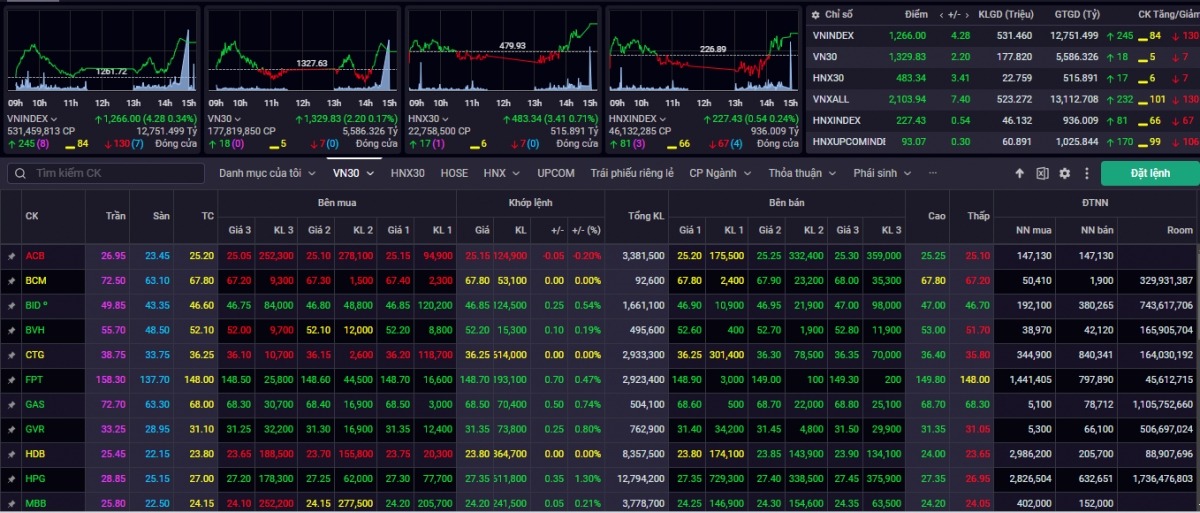The width and height of the screenshot is (1200, 513).
Task: Switch to the UPCOM tab
Action: [x=556, y=173]
